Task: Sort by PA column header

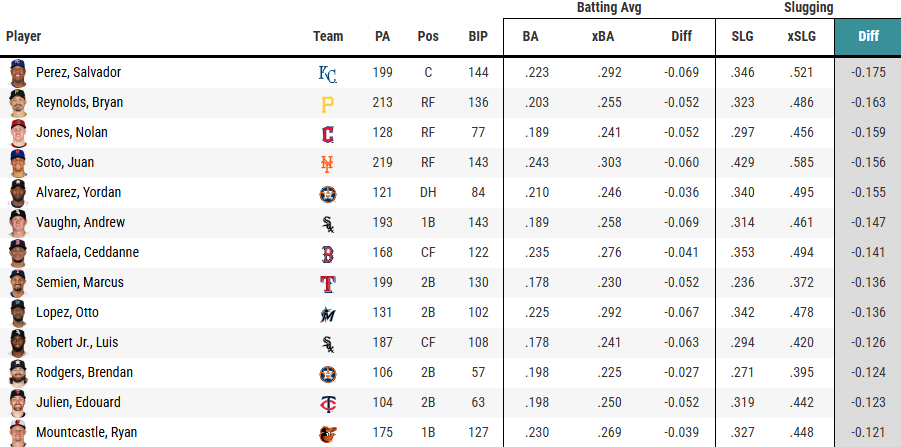Action: [x=382, y=36]
